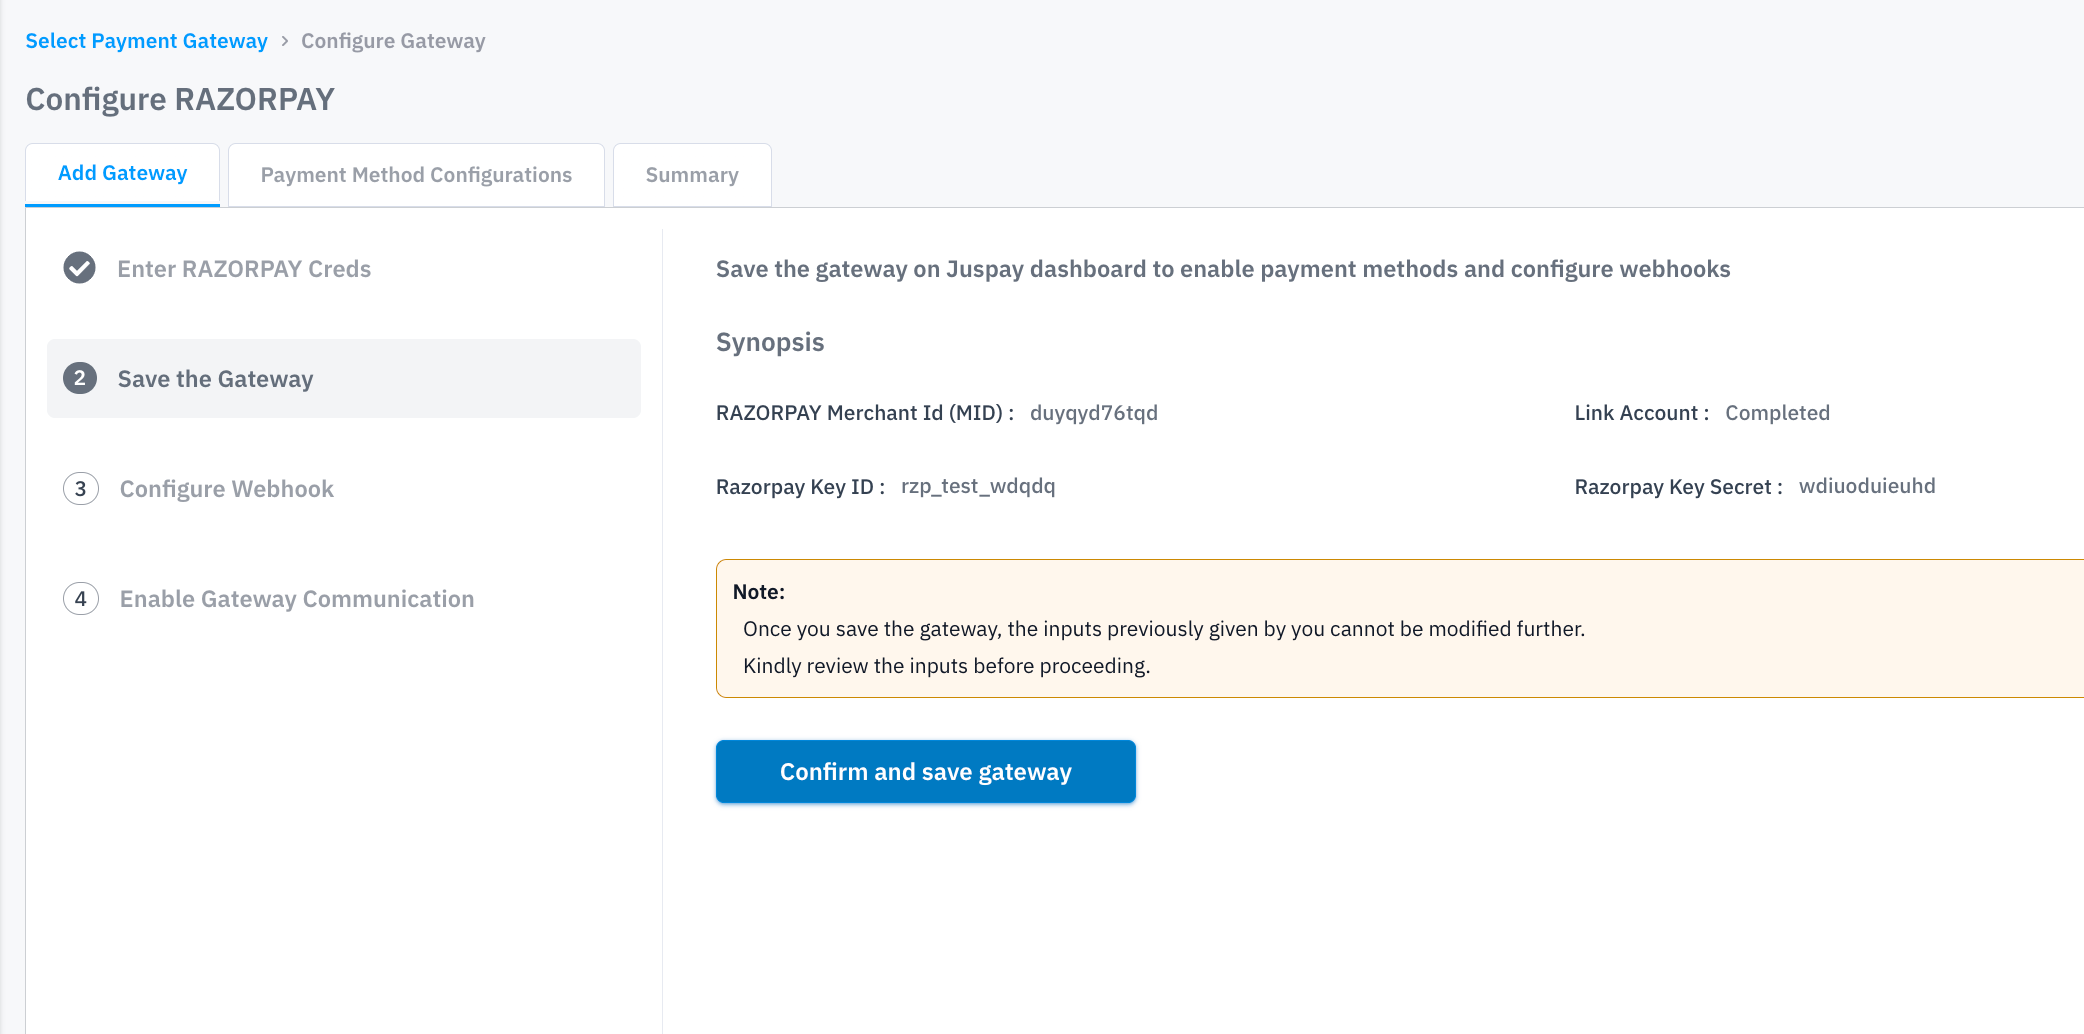Open the Enter RAZORPAY Creds step

[x=244, y=269]
